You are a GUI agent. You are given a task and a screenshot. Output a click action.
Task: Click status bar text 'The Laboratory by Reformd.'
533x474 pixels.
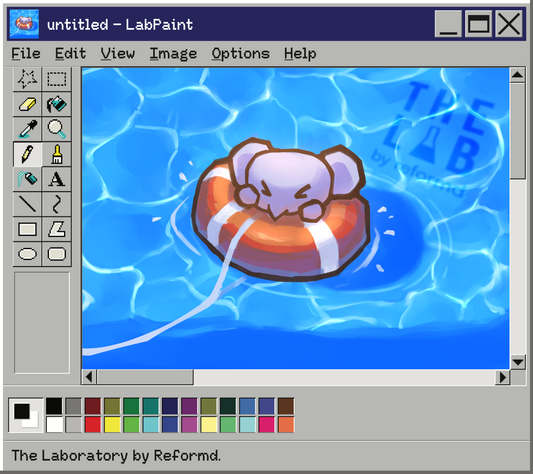[116, 456]
